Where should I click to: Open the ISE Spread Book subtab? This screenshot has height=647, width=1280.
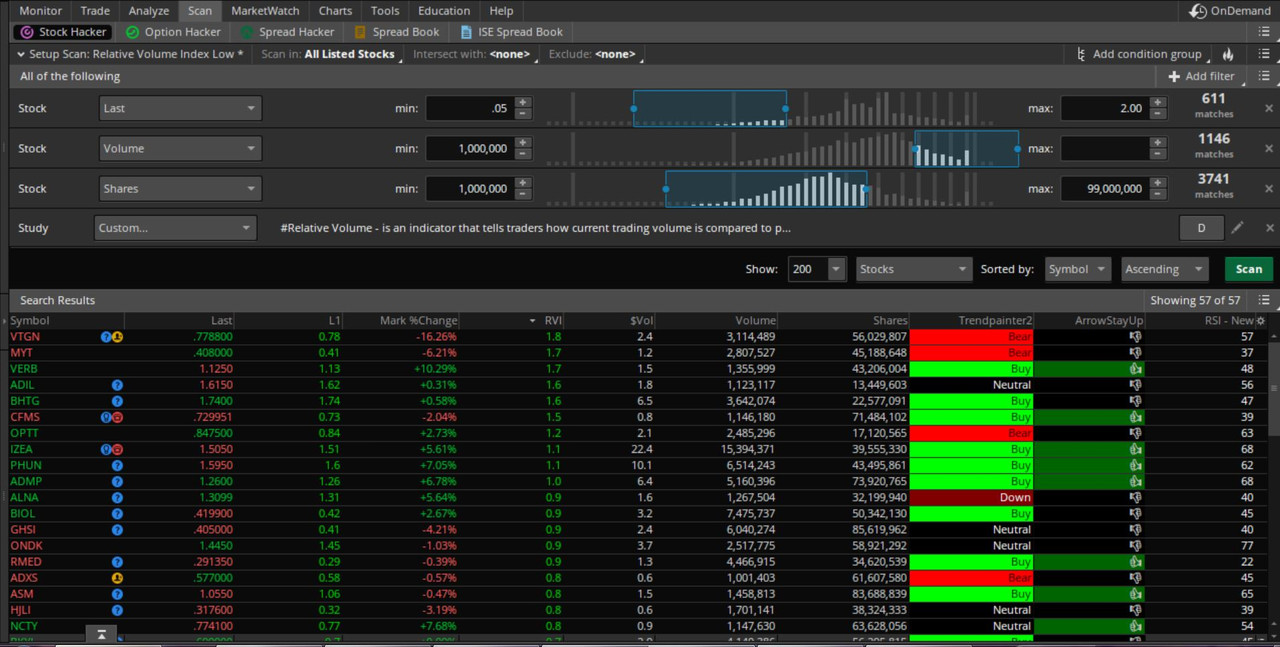click(510, 32)
